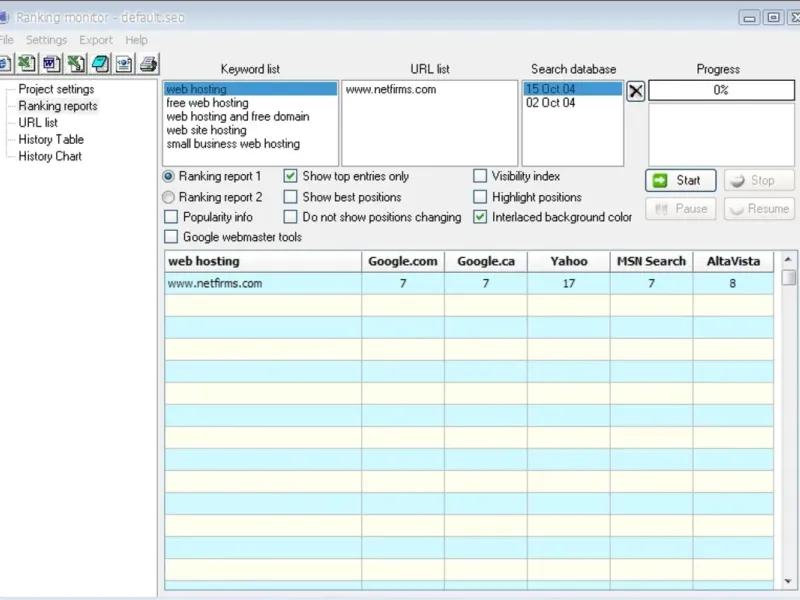Click the web page preview toolbar icon
The width and height of the screenshot is (800, 600).
(x=124, y=65)
